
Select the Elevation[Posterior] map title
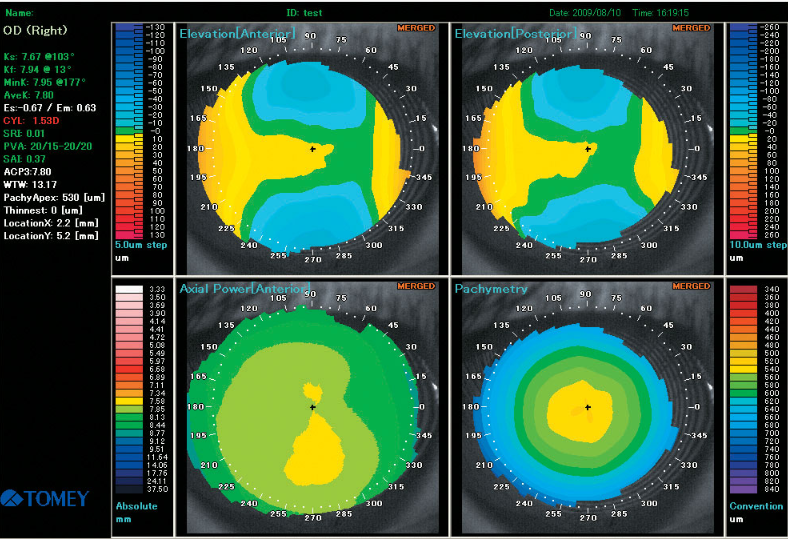coord(515,35)
